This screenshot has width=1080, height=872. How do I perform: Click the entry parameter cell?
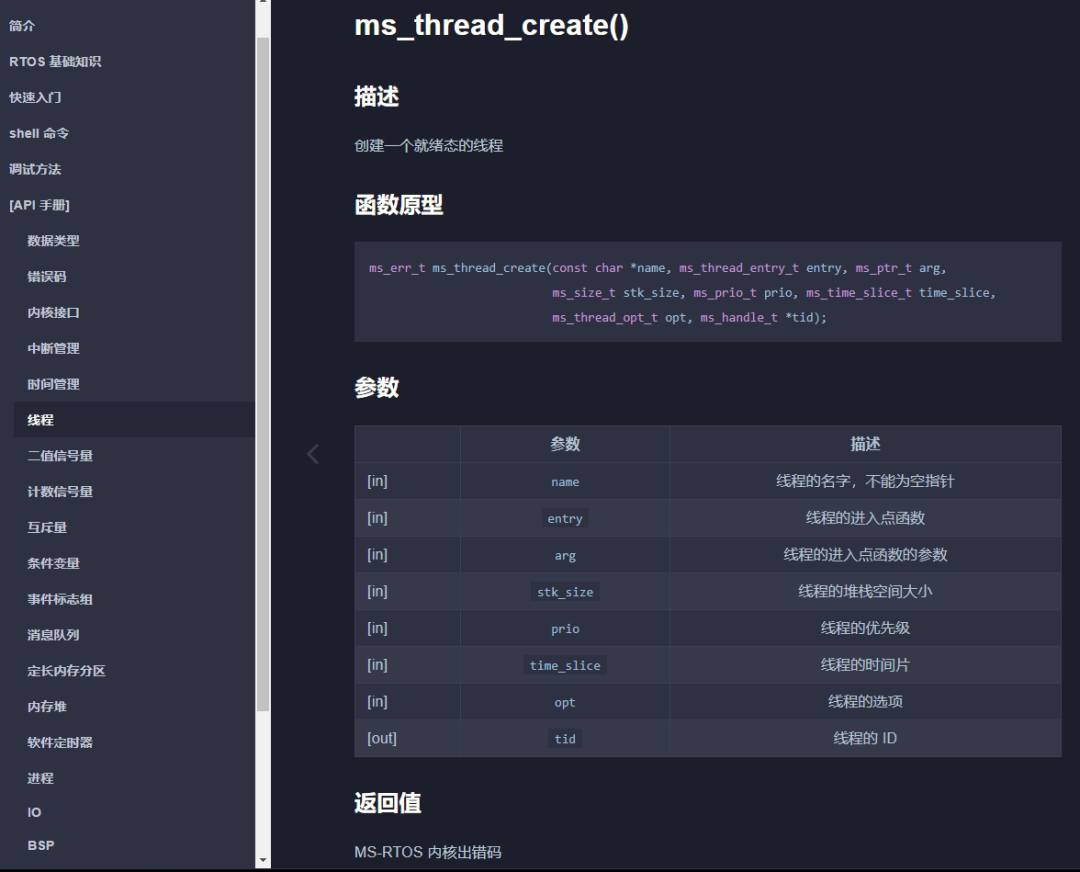pos(565,518)
